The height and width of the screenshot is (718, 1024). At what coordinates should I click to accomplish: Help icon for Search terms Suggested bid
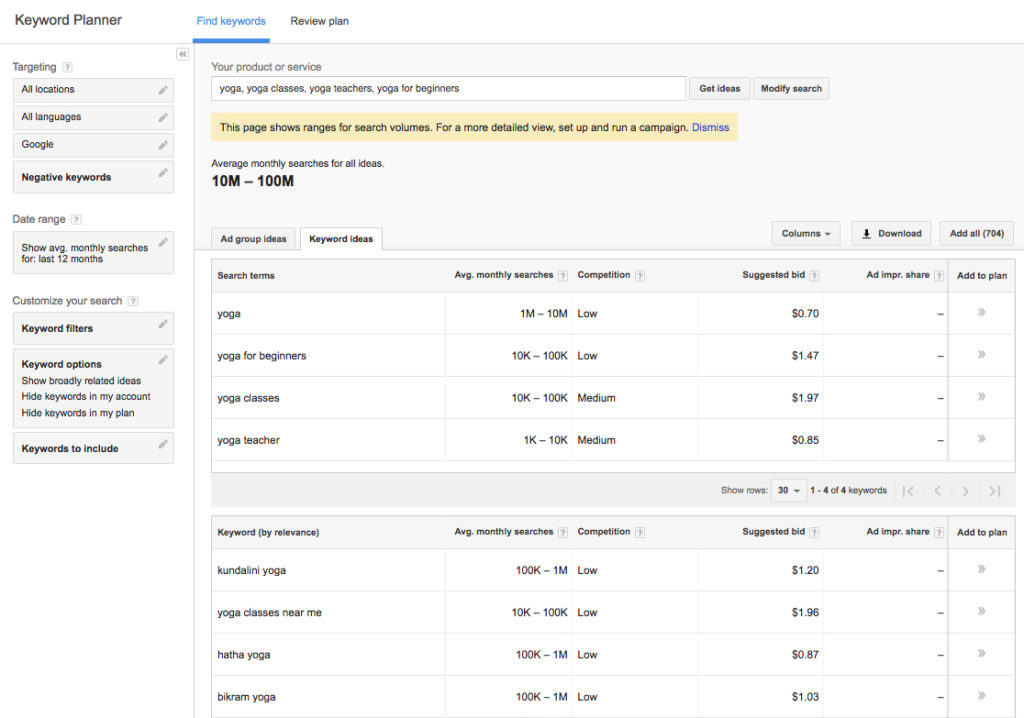pos(814,276)
